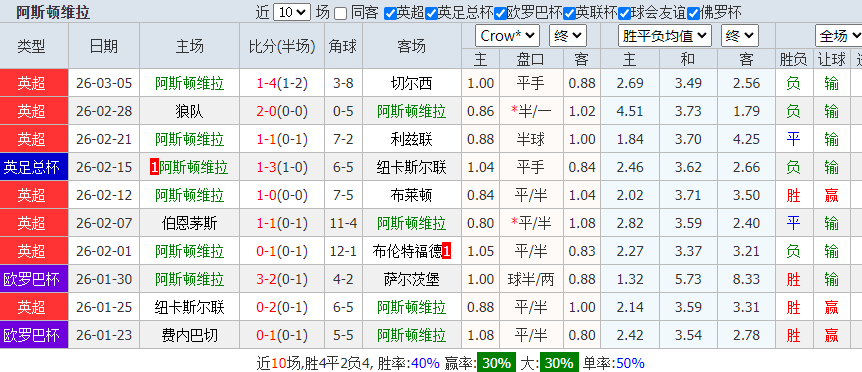Screen dimensions: 862x372
Task: Uncheck the 英足总杯 filter checkbox
Action: (432, 13)
